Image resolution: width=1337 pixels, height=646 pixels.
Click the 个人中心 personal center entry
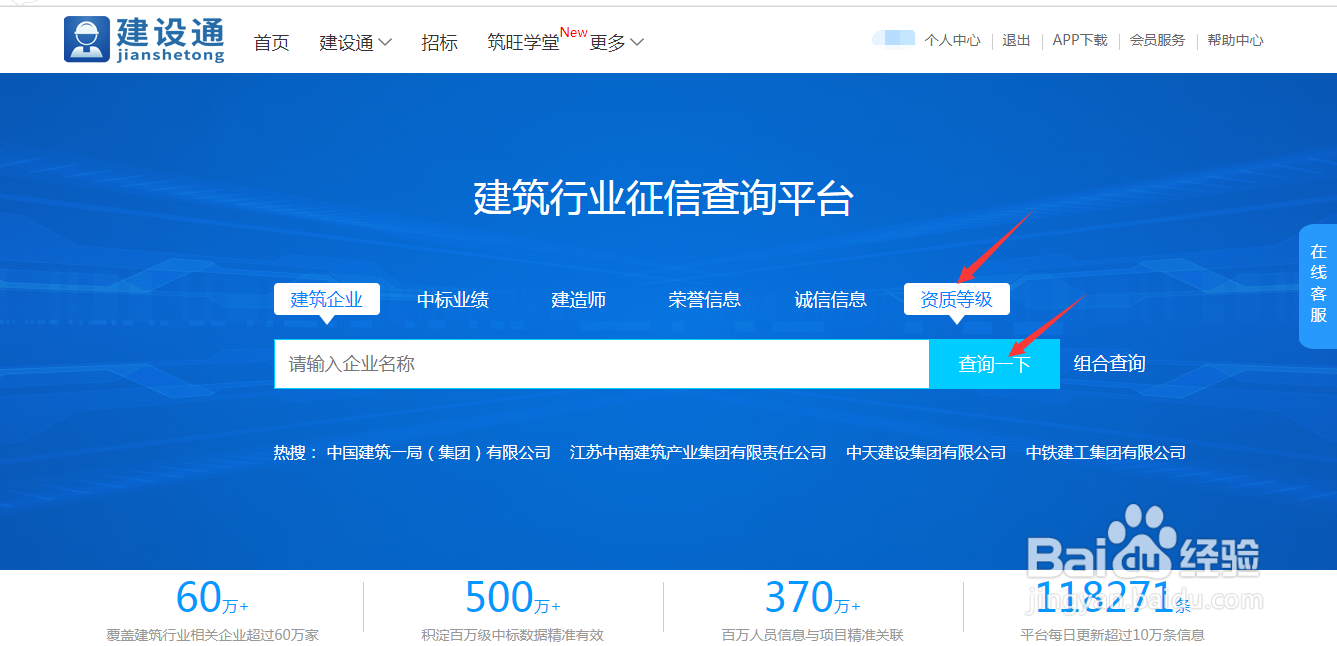[952, 41]
